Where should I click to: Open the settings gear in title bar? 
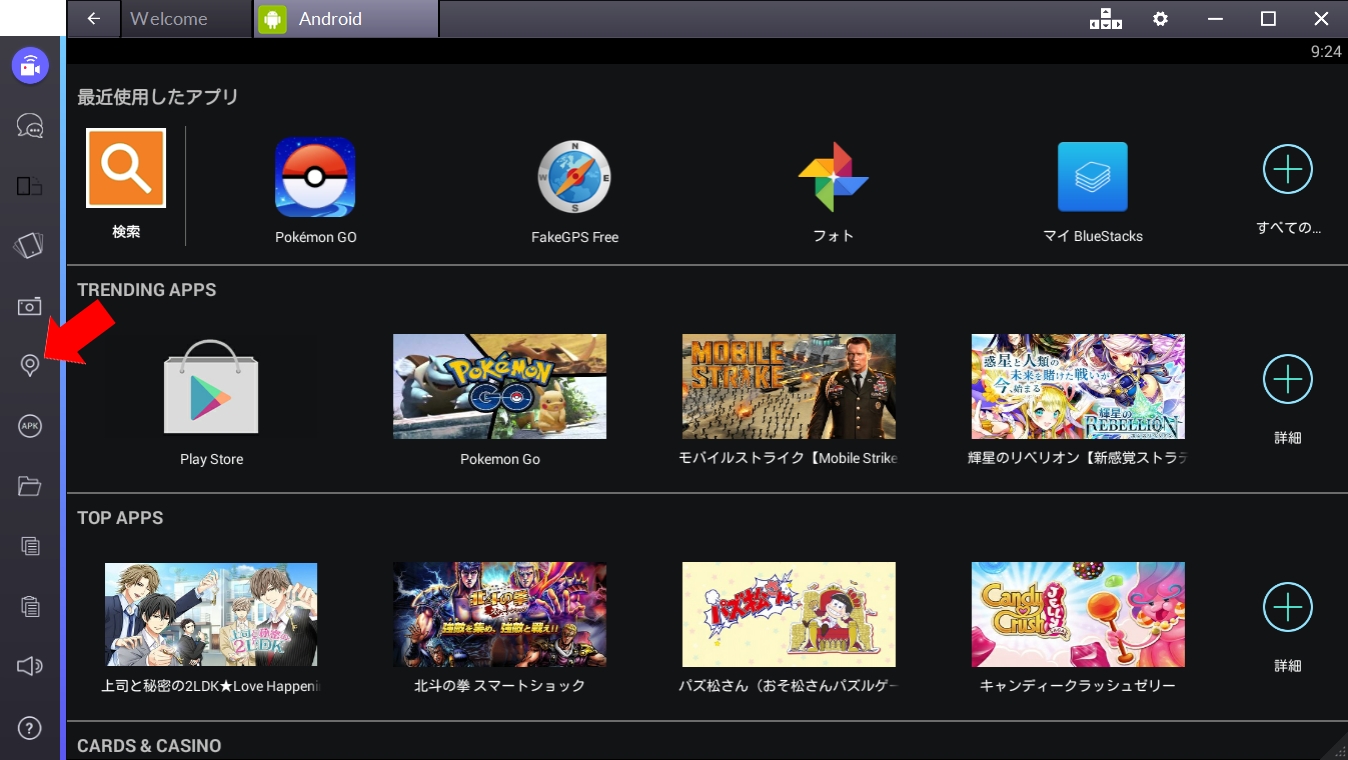tap(1160, 19)
